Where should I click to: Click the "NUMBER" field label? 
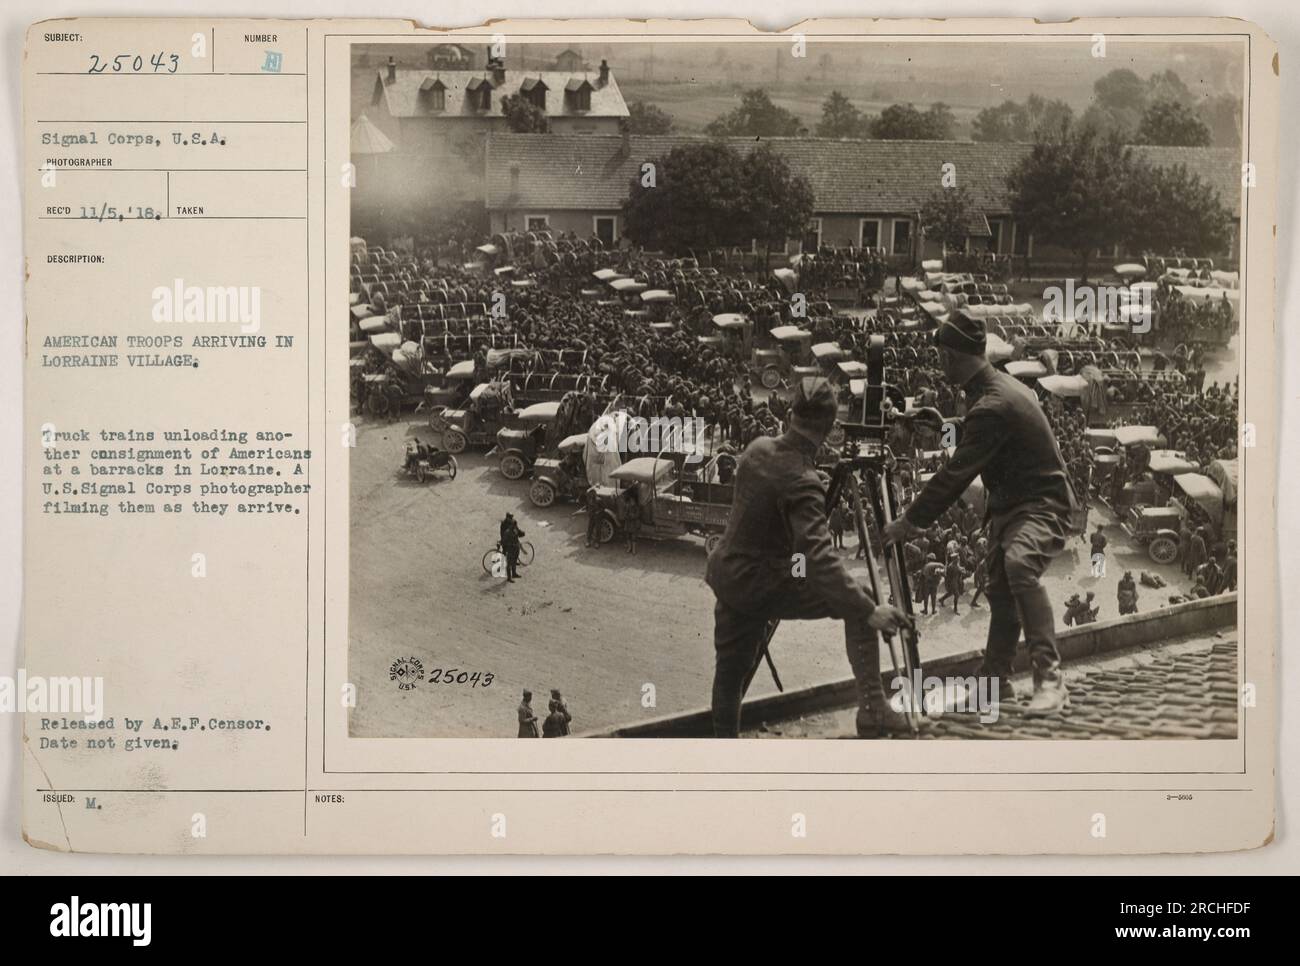pos(259,36)
